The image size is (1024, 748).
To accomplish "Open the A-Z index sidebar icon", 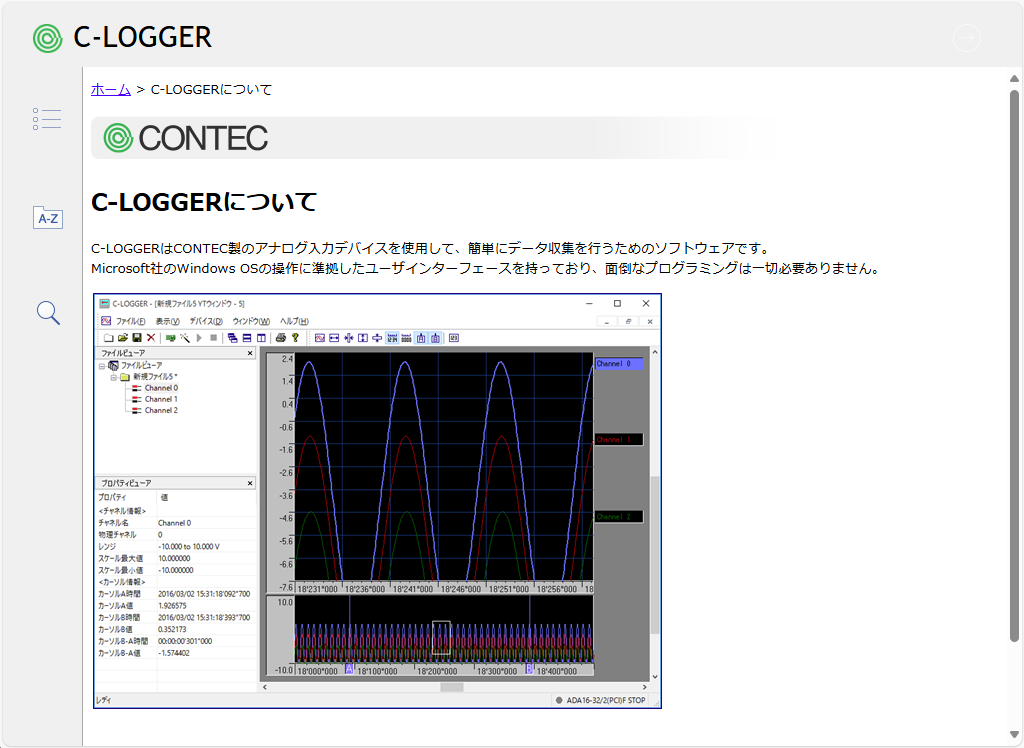I will (48, 218).
